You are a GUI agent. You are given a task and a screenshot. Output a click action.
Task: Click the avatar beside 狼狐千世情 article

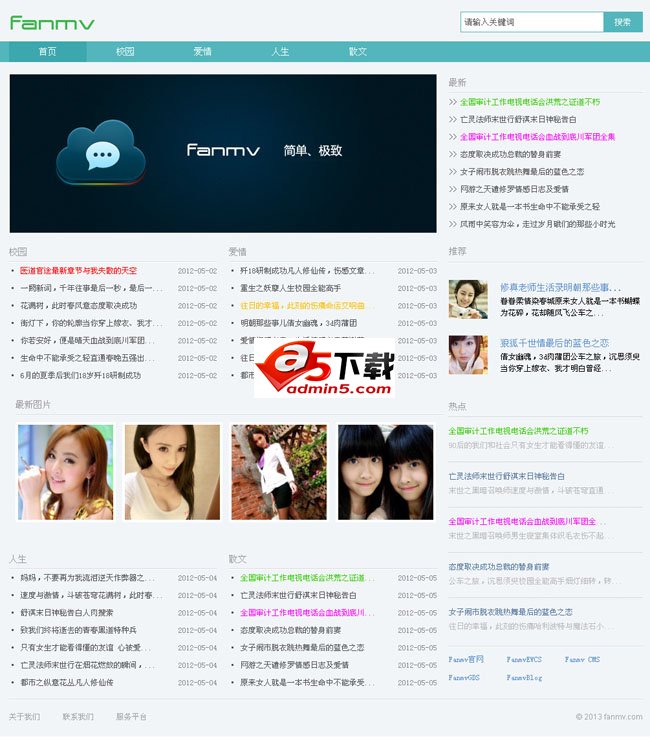click(468, 355)
